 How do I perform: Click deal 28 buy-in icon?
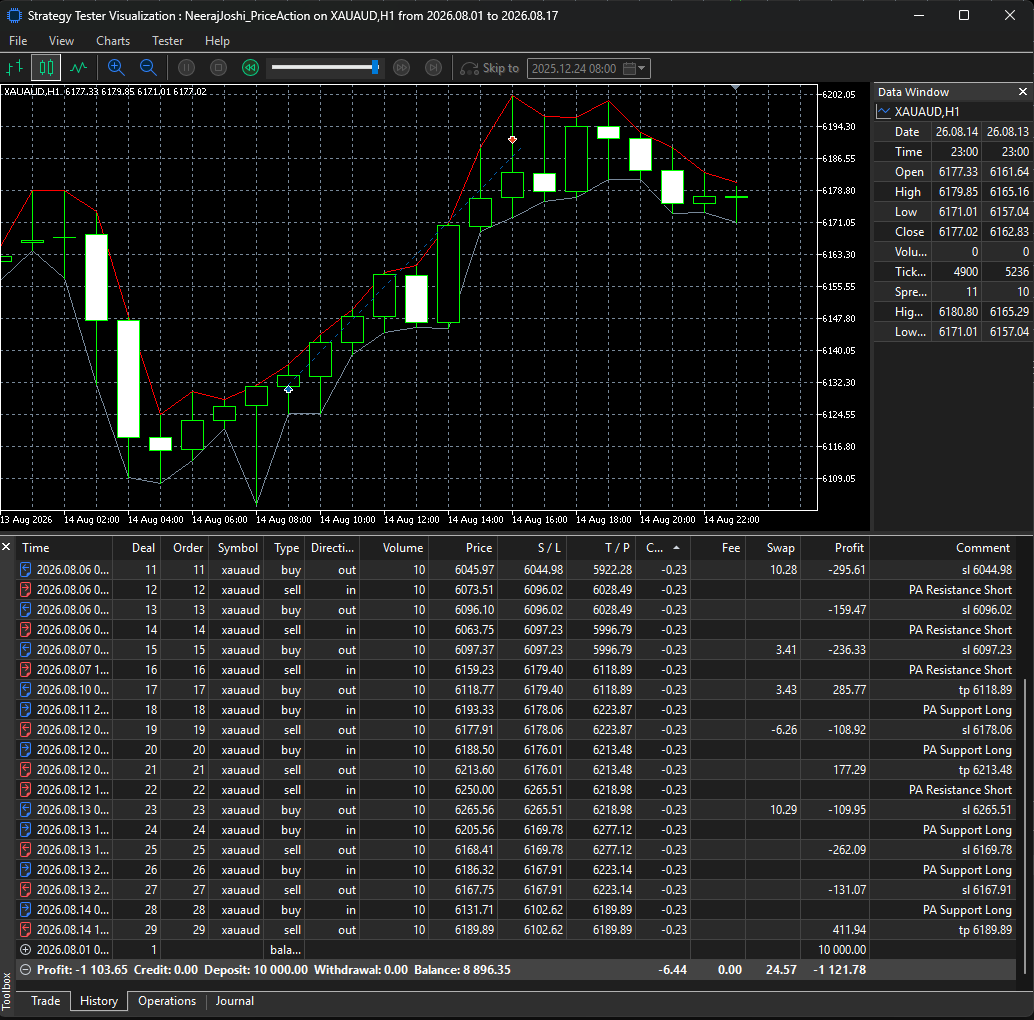tap(26, 910)
